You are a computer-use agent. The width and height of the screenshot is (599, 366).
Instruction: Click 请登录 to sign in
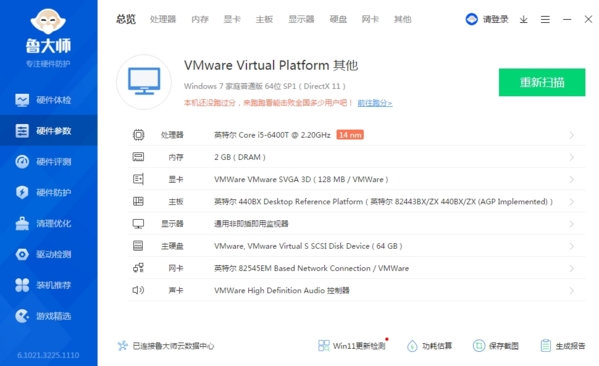(495, 19)
